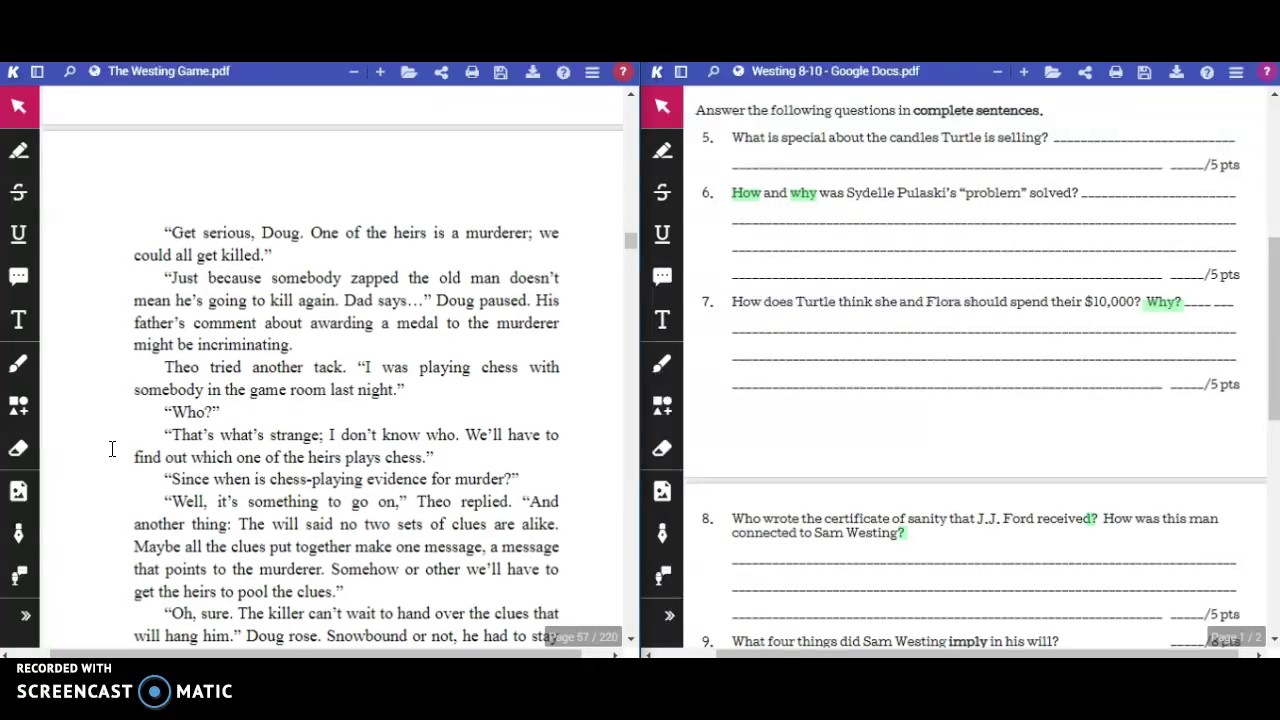1280x720 pixels.
Task: Click the red question badge in the Westing 8-10 pane
Action: pyautogui.click(x=1267, y=72)
